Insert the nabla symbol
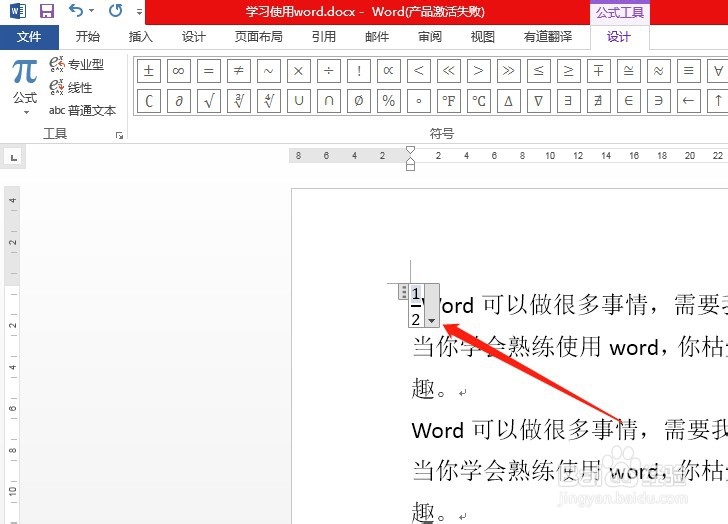This screenshot has height=524, width=728. pyautogui.click(x=539, y=101)
